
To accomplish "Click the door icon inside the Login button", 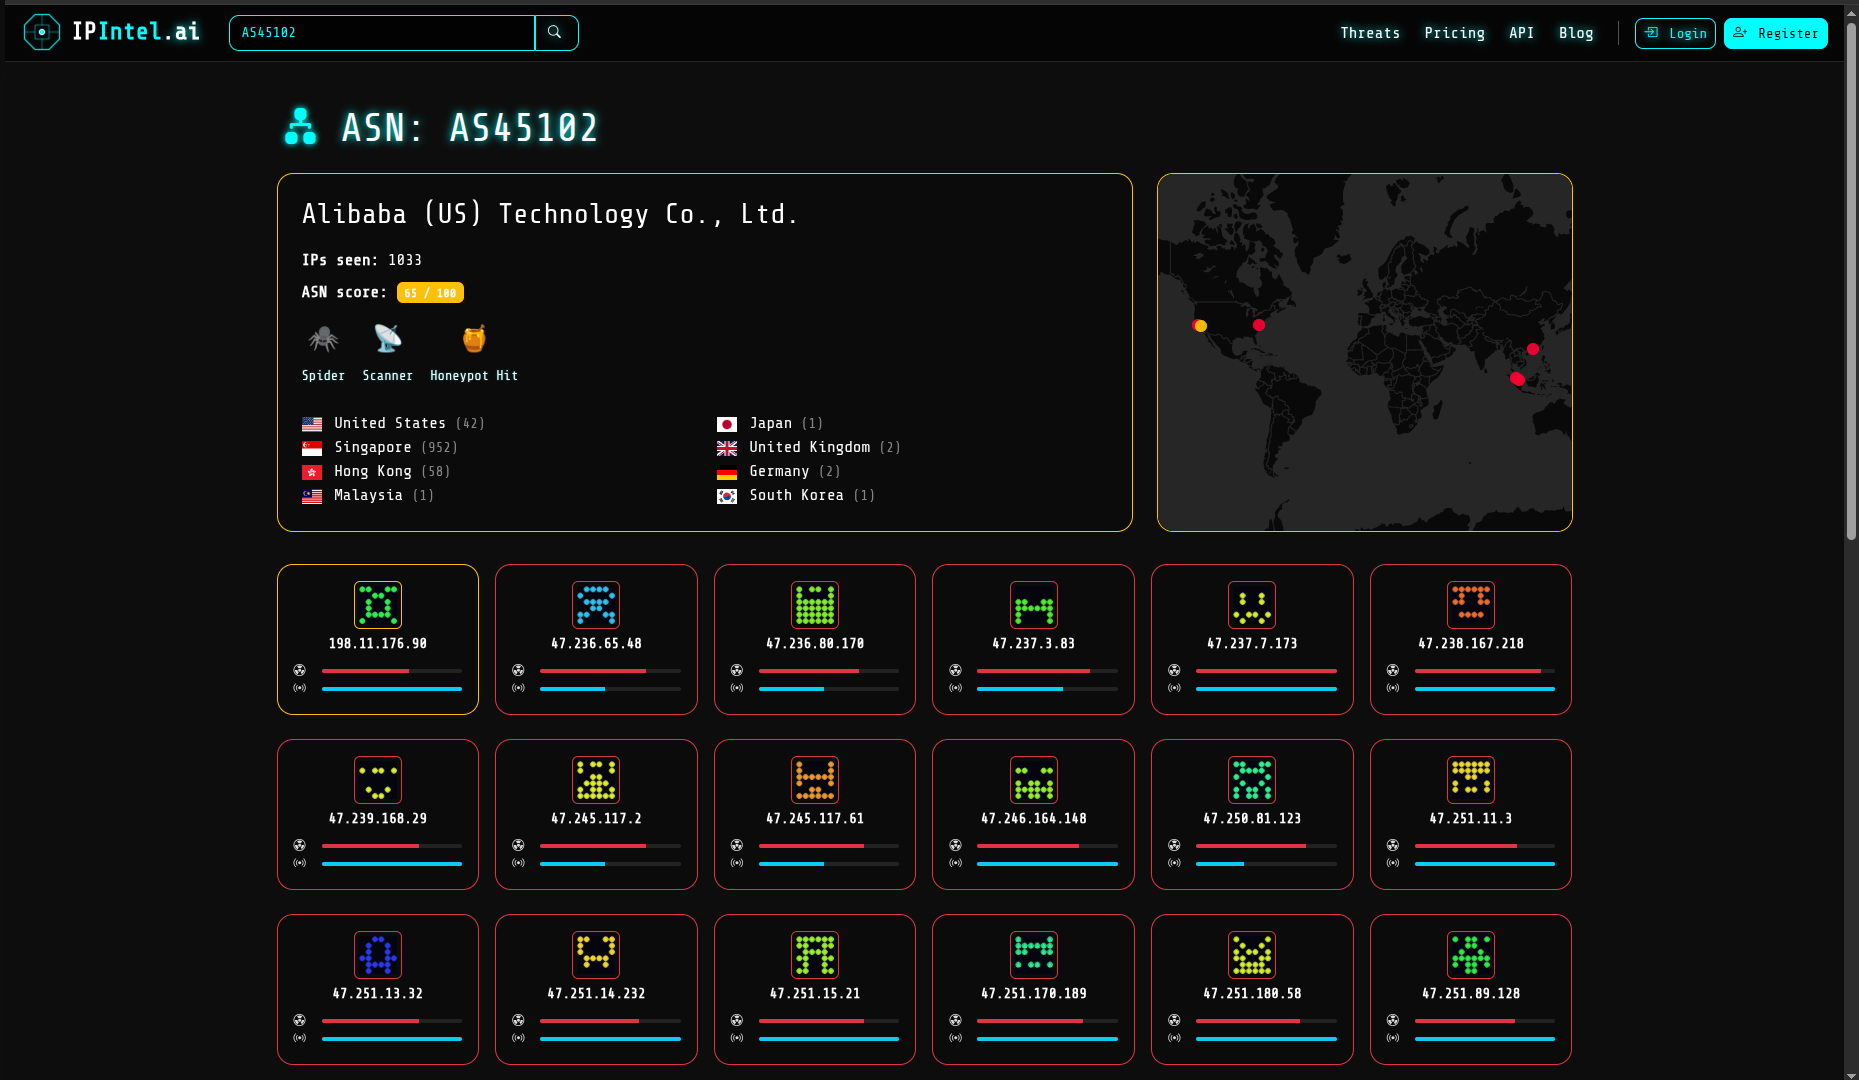I will click(1651, 32).
